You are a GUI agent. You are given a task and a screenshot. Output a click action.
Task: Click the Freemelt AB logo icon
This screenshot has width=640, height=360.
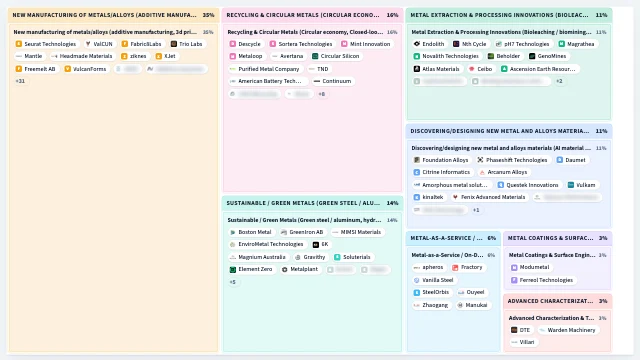coord(18,69)
